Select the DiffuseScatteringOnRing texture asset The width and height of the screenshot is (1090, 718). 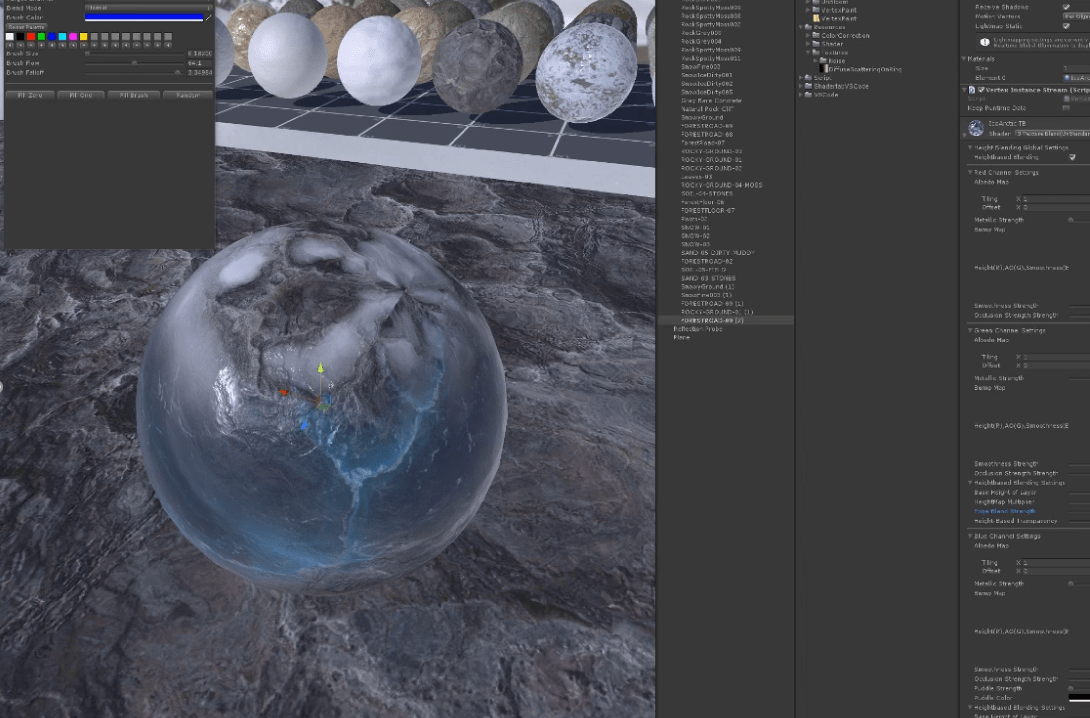click(x=861, y=69)
